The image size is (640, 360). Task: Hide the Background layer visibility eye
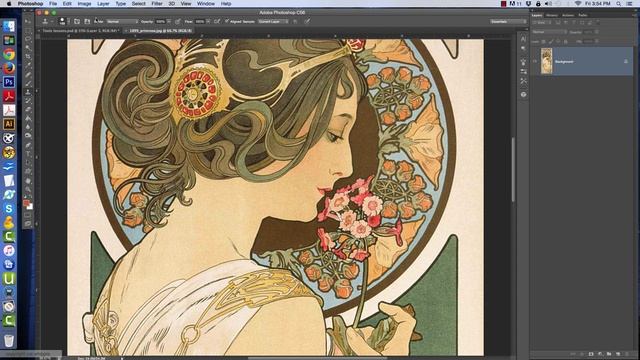pyautogui.click(x=535, y=61)
